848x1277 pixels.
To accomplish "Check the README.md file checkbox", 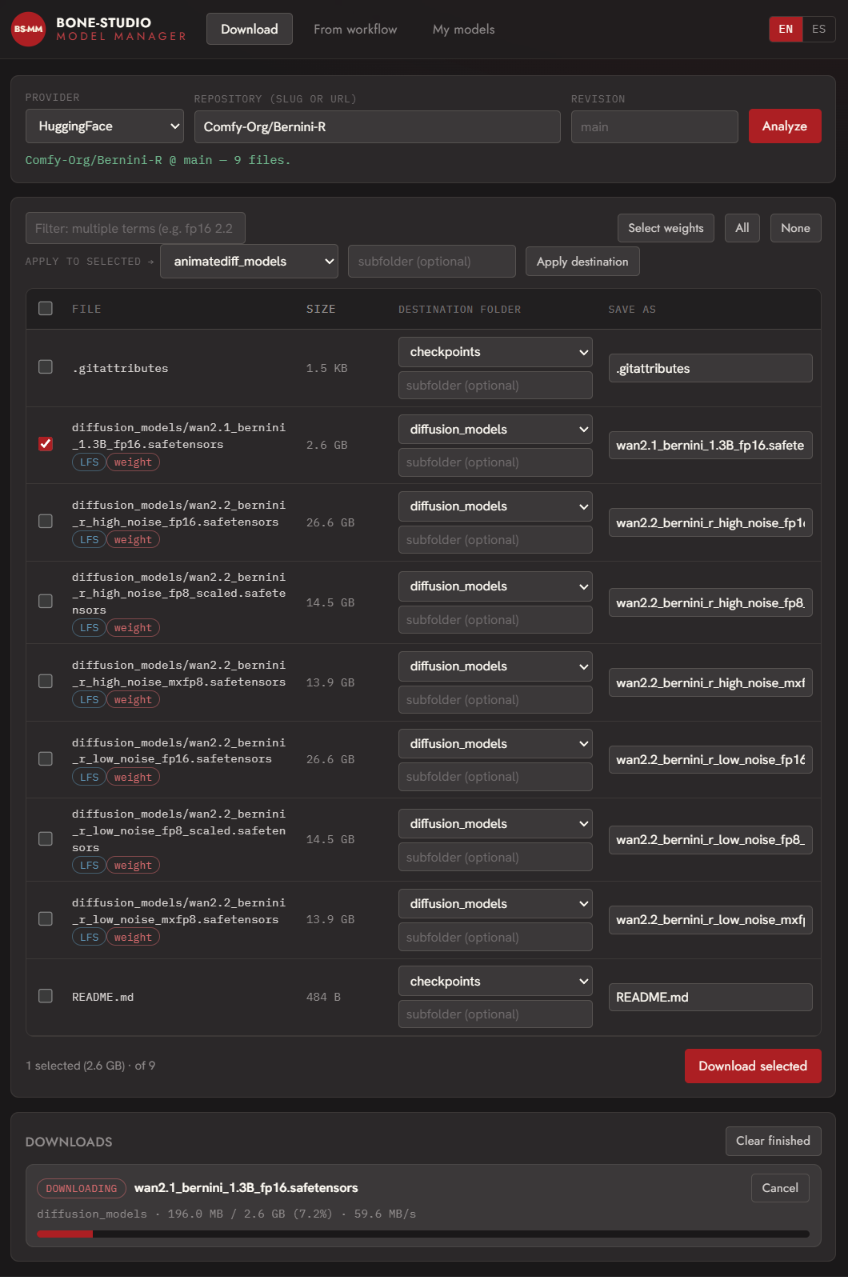I will coord(45,995).
